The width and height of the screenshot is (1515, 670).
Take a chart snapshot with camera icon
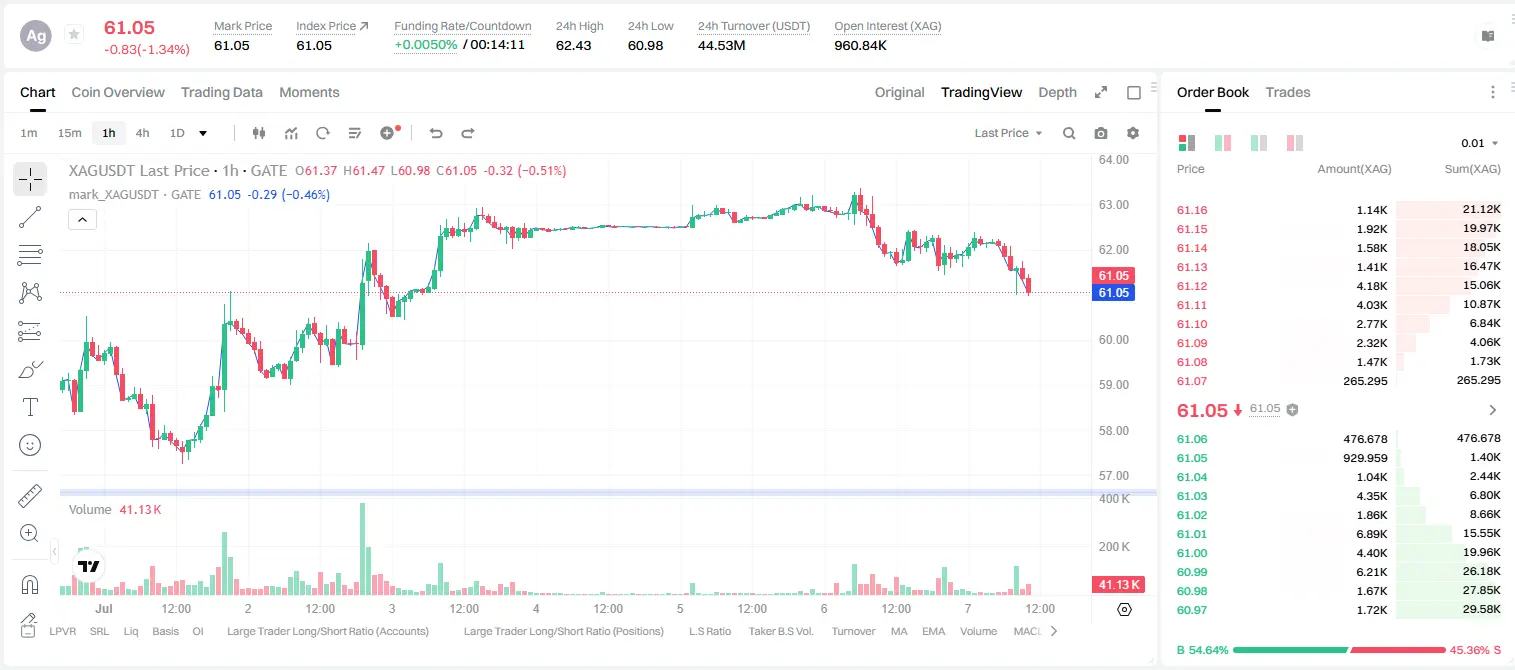(1101, 133)
